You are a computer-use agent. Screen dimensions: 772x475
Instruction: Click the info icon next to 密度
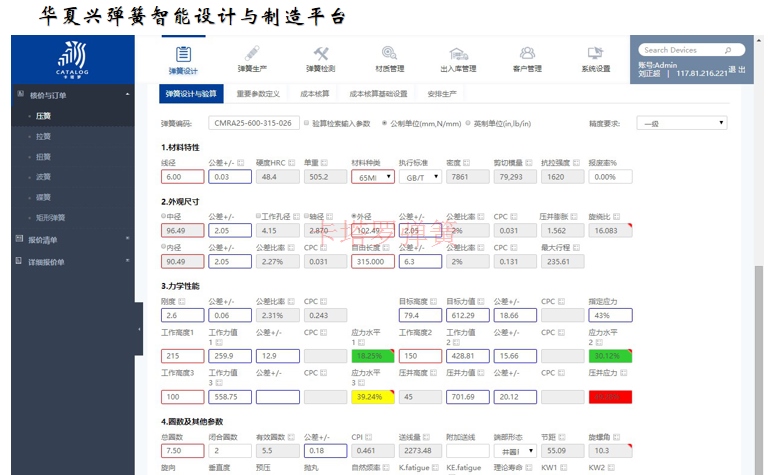pos(466,162)
